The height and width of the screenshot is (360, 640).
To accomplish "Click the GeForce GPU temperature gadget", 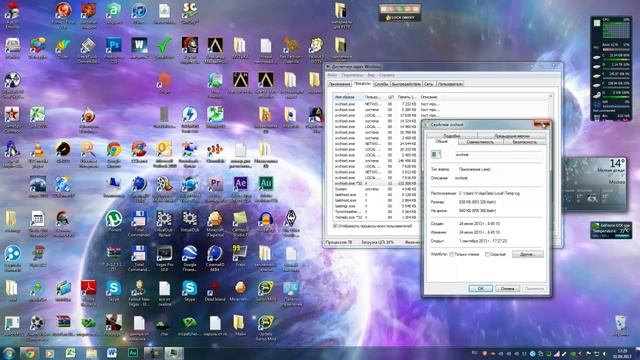I will click(x=611, y=230).
